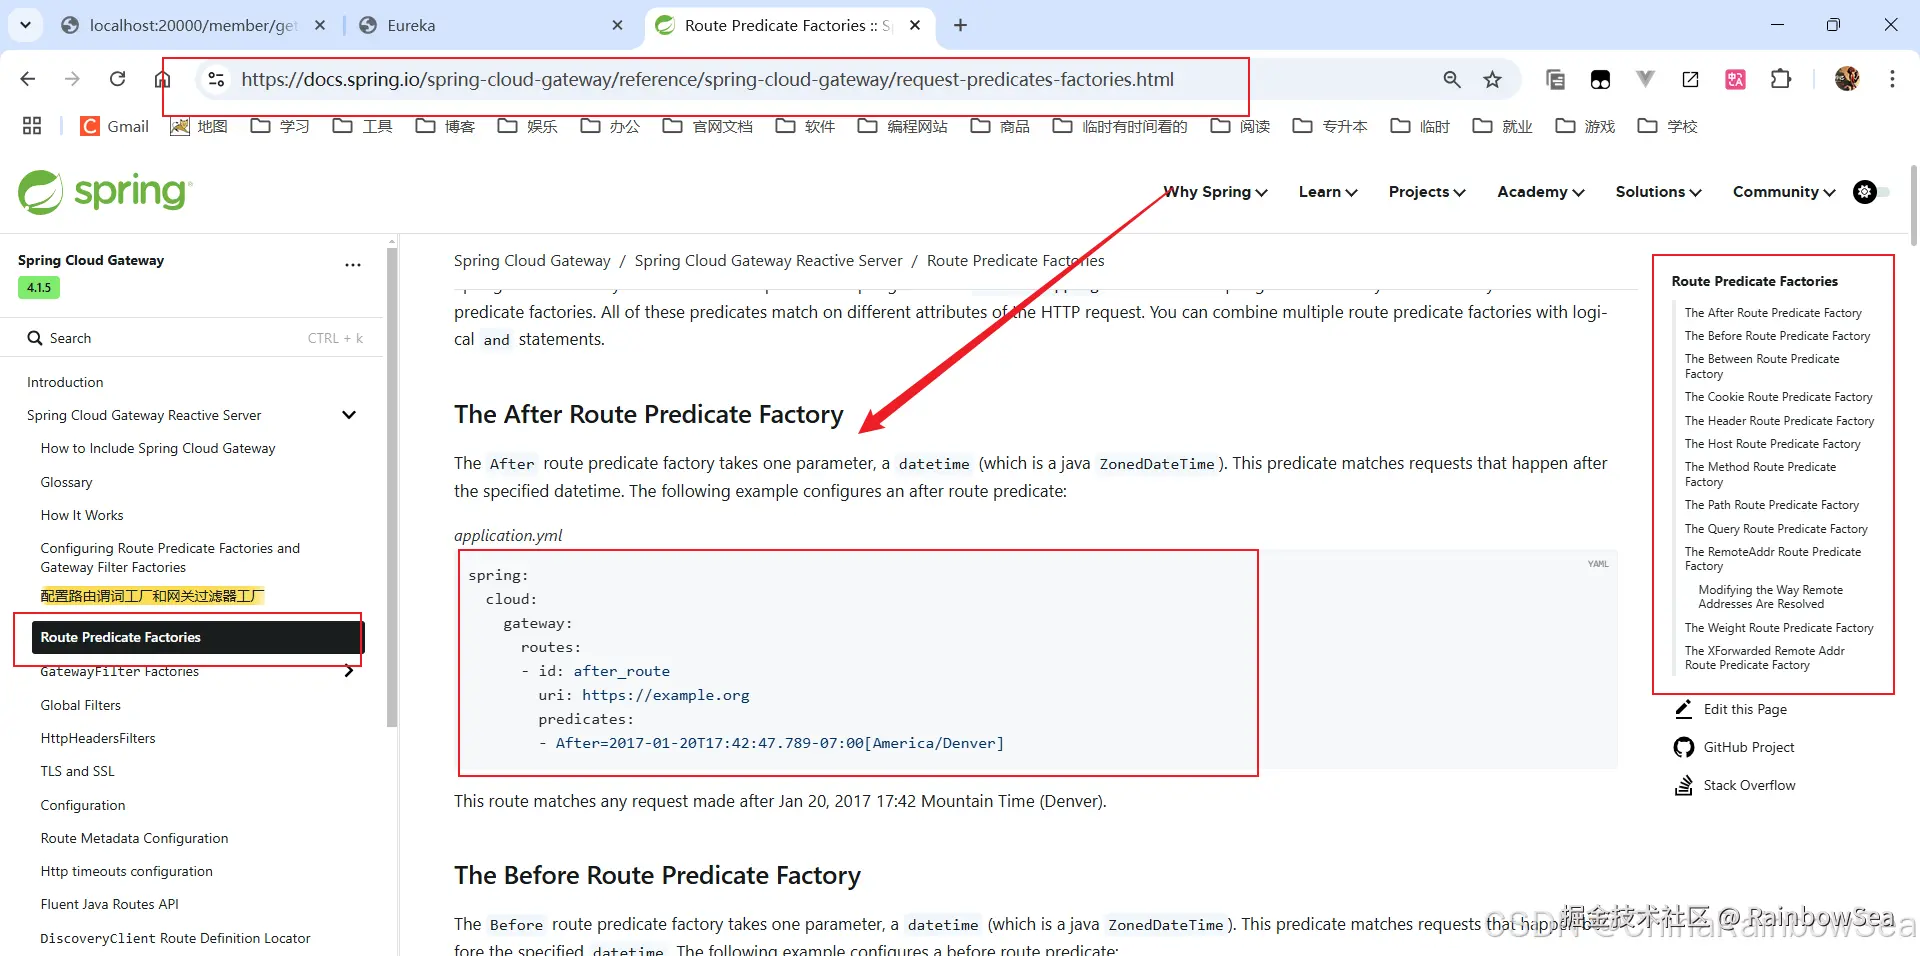The height and width of the screenshot is (956, 1920).
Task: Bookmark this page with the star
Action: (x=1492, y=79)
